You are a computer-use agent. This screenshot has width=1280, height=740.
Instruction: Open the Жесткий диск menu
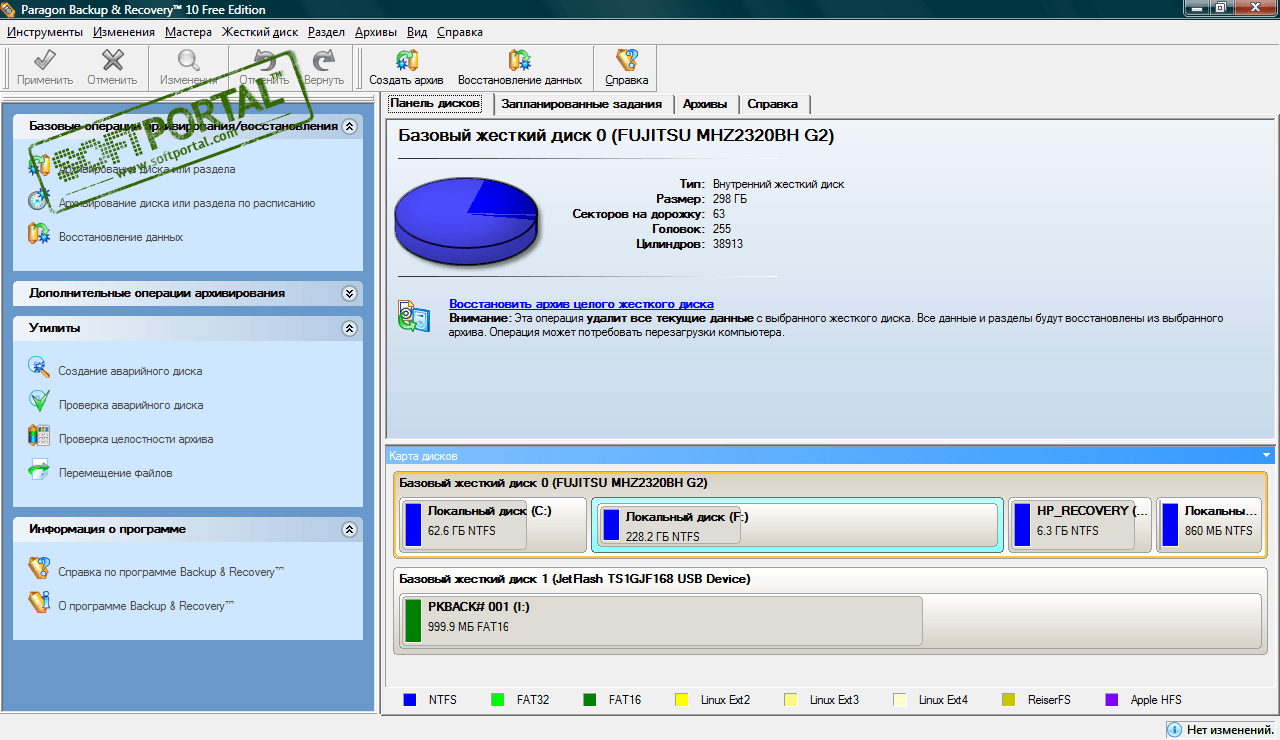[260, 32]
